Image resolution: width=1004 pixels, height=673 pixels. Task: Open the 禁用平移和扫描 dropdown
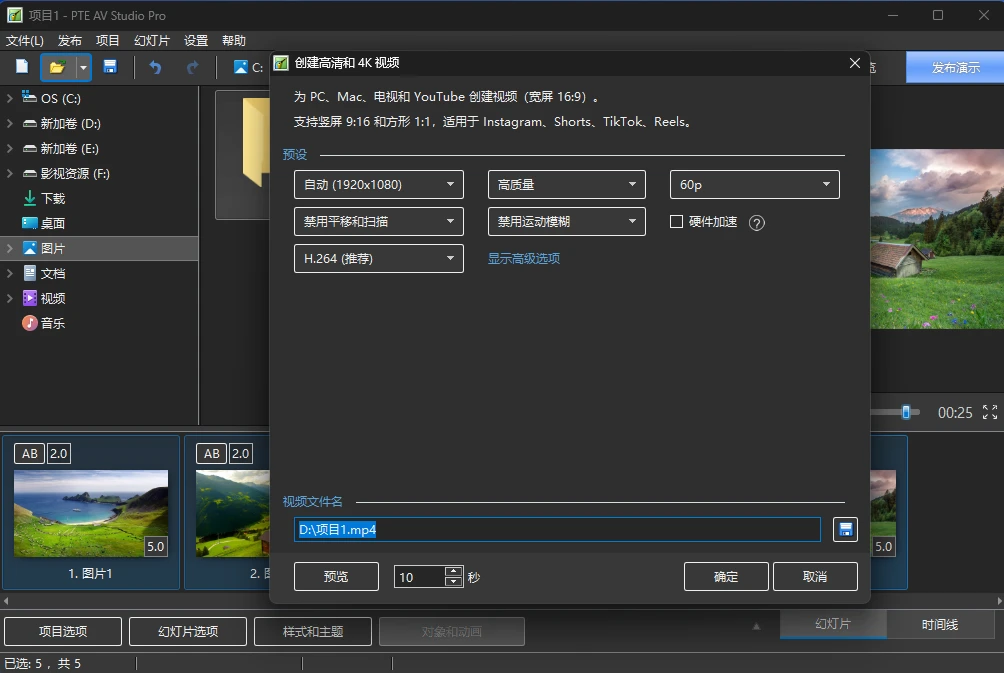[378, 222]
